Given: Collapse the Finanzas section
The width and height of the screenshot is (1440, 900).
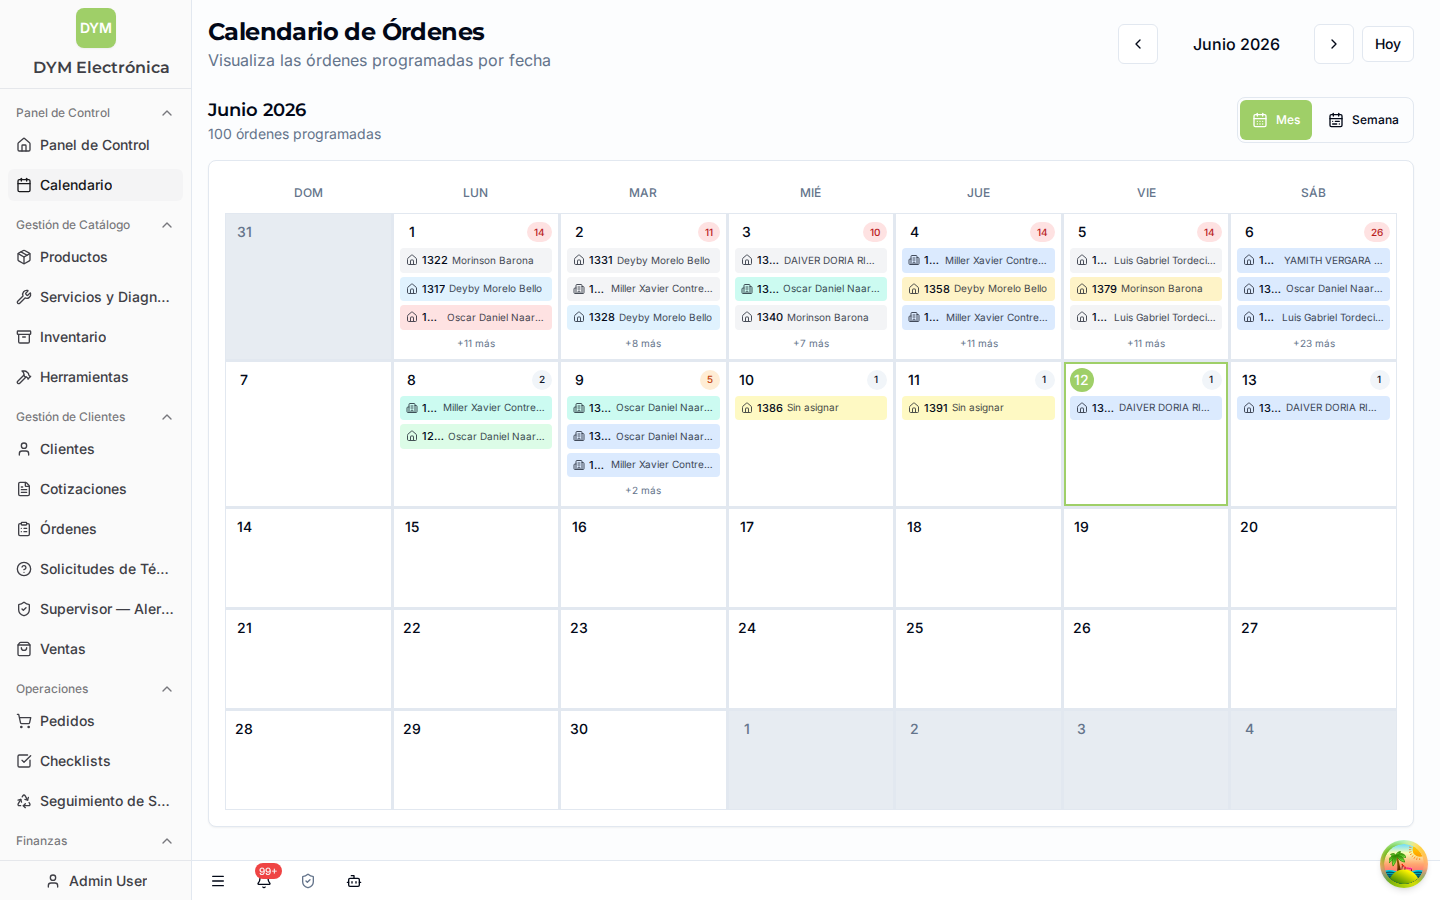Looking at the screenshot, I should point(167,841).
